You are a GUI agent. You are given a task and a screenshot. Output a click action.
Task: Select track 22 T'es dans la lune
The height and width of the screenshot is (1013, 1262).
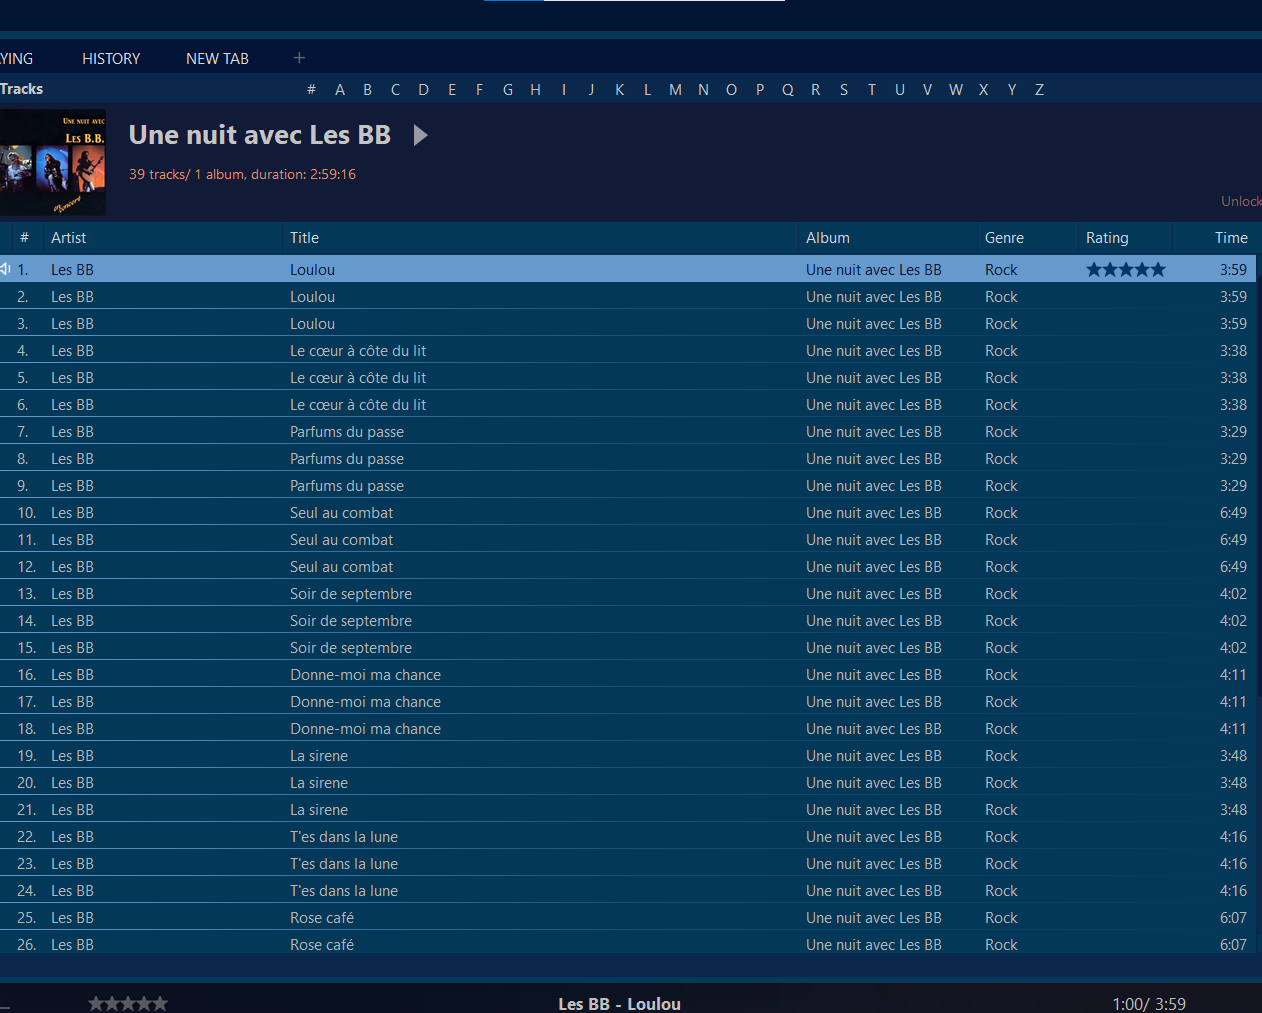click(x=628, y=837)
